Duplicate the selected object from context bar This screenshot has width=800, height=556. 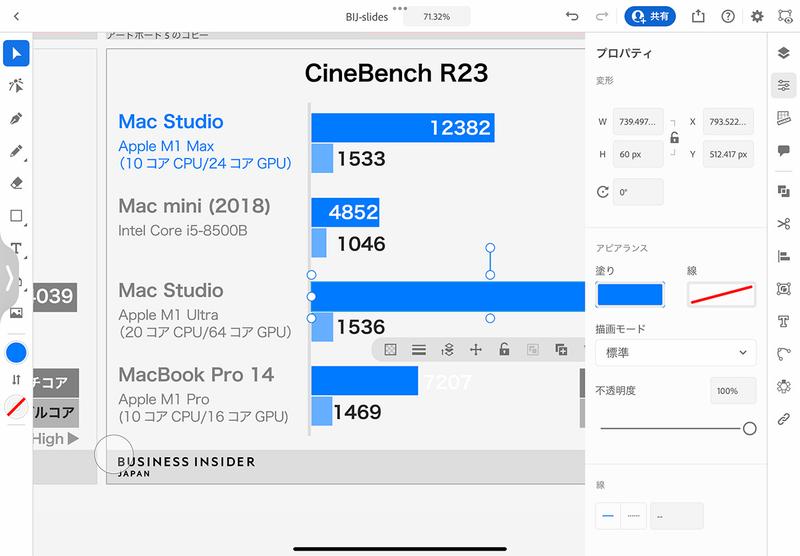(561, 349)
